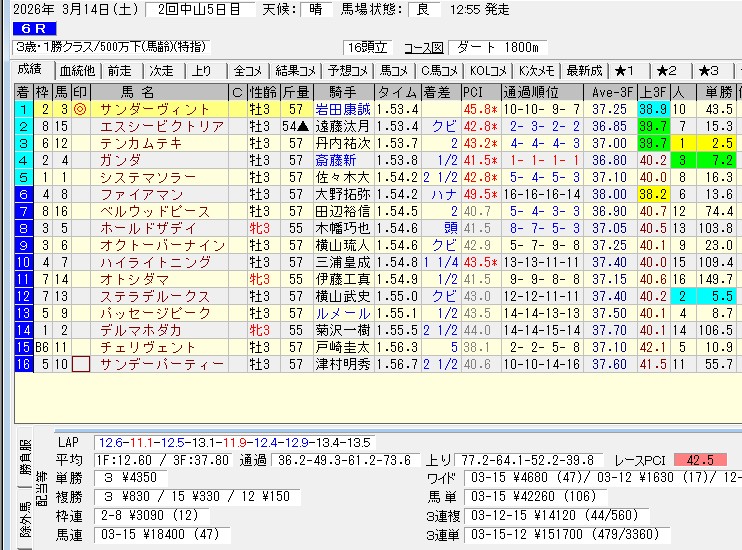Click finishing position 16 blue box
The image size is (742, 550).
click(22, 364)
